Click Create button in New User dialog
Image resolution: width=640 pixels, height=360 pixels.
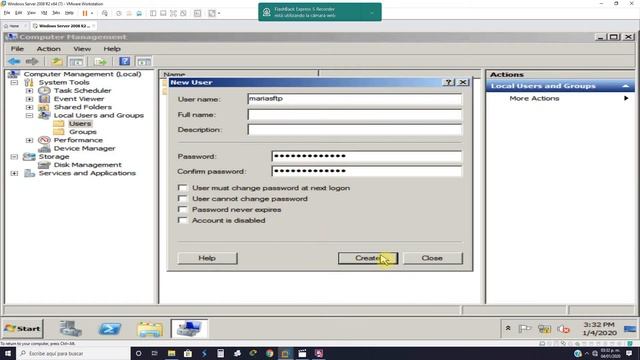(368, 258)
